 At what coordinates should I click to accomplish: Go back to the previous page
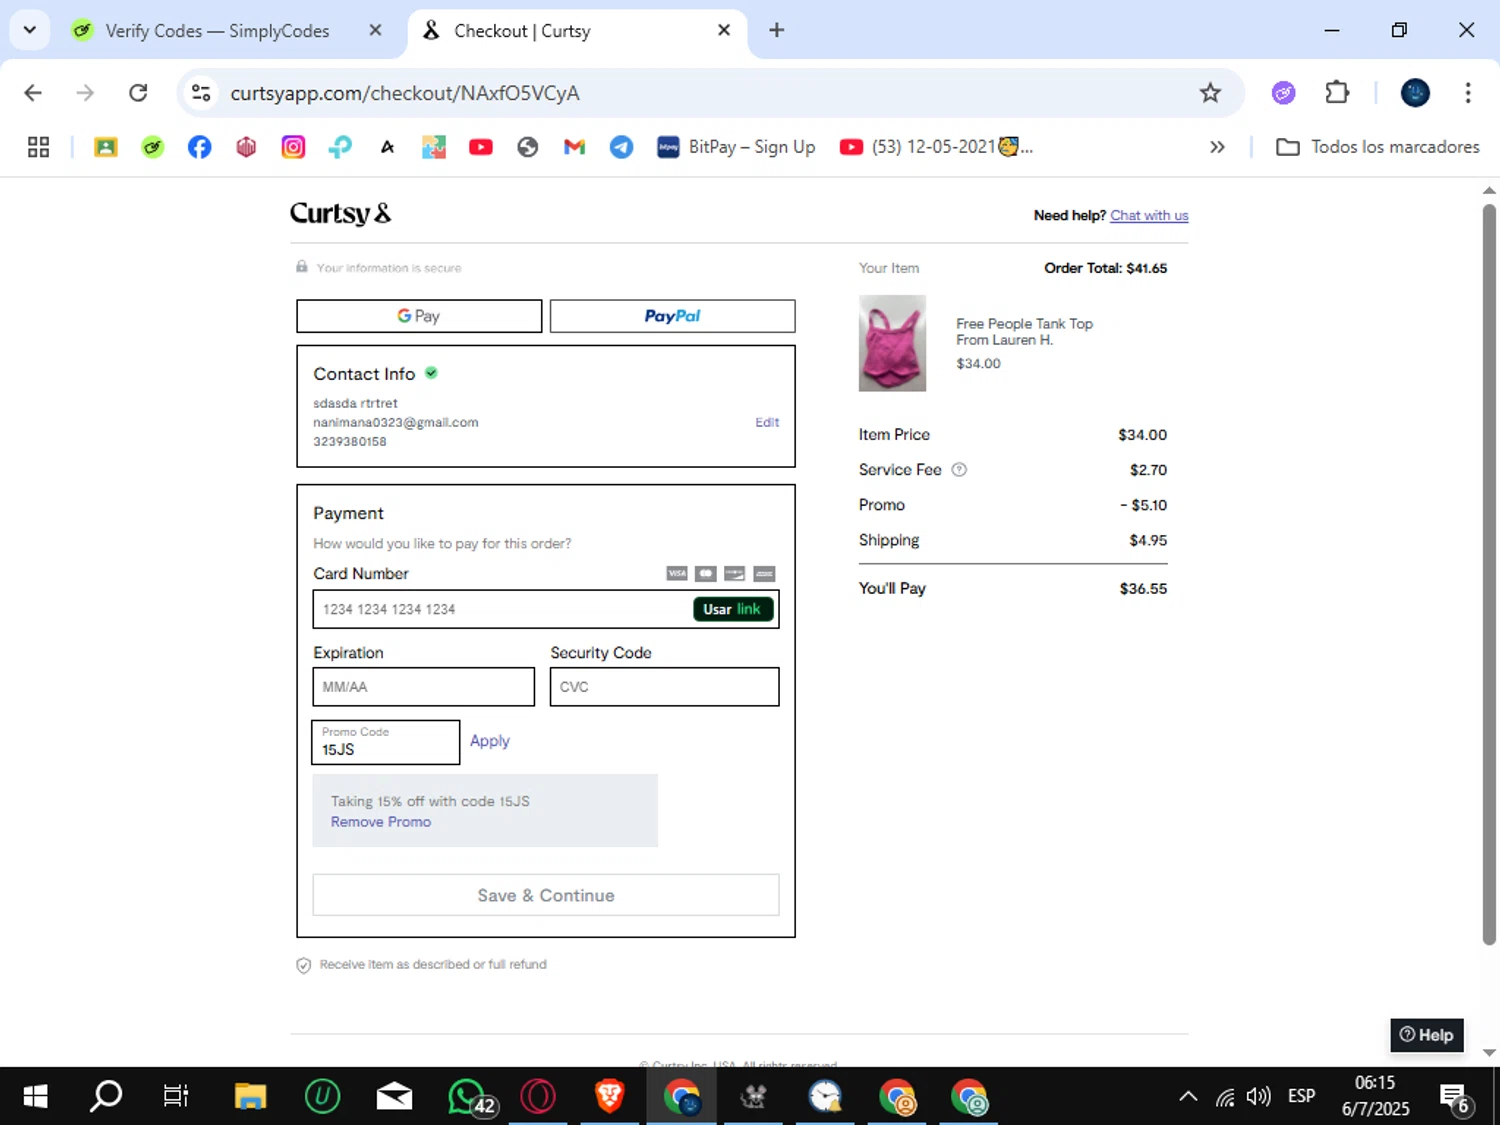click(x=33, y=93)
